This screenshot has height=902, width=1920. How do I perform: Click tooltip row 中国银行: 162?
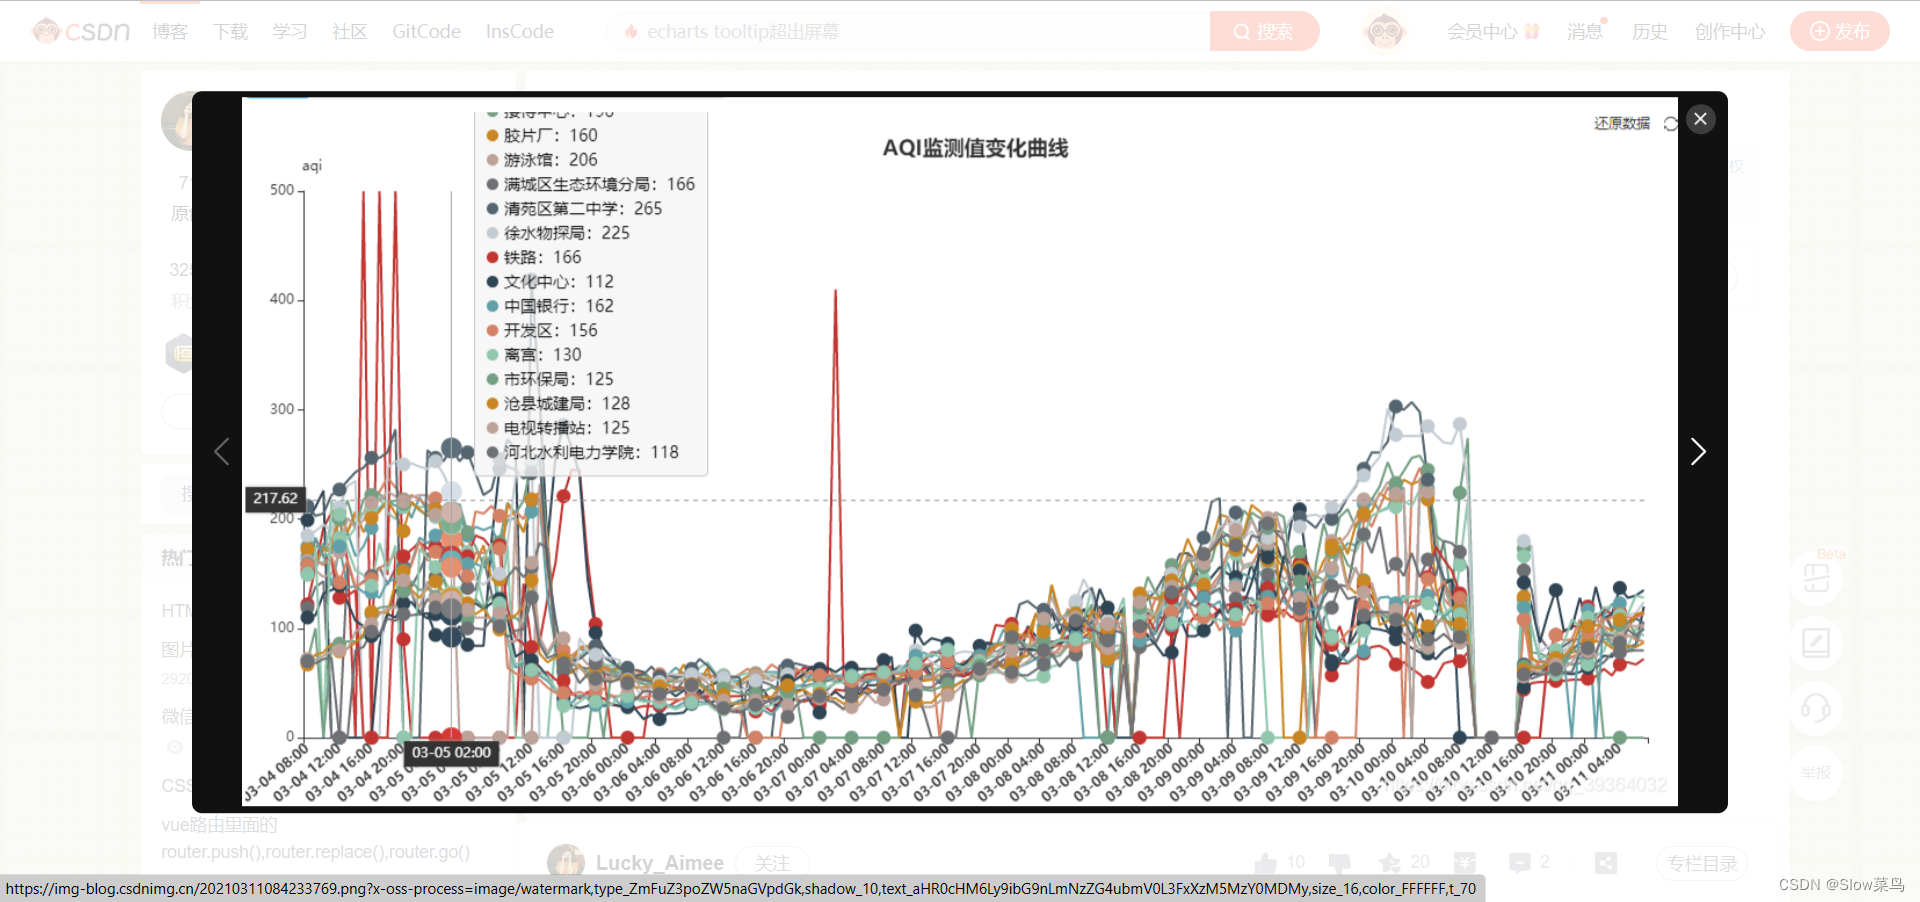tap(550, 306)
